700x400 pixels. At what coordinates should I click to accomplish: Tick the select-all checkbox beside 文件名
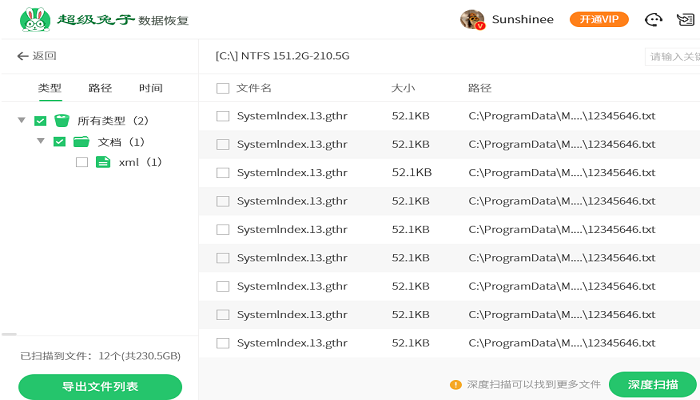pyautogui.click(x=222, y=88)
